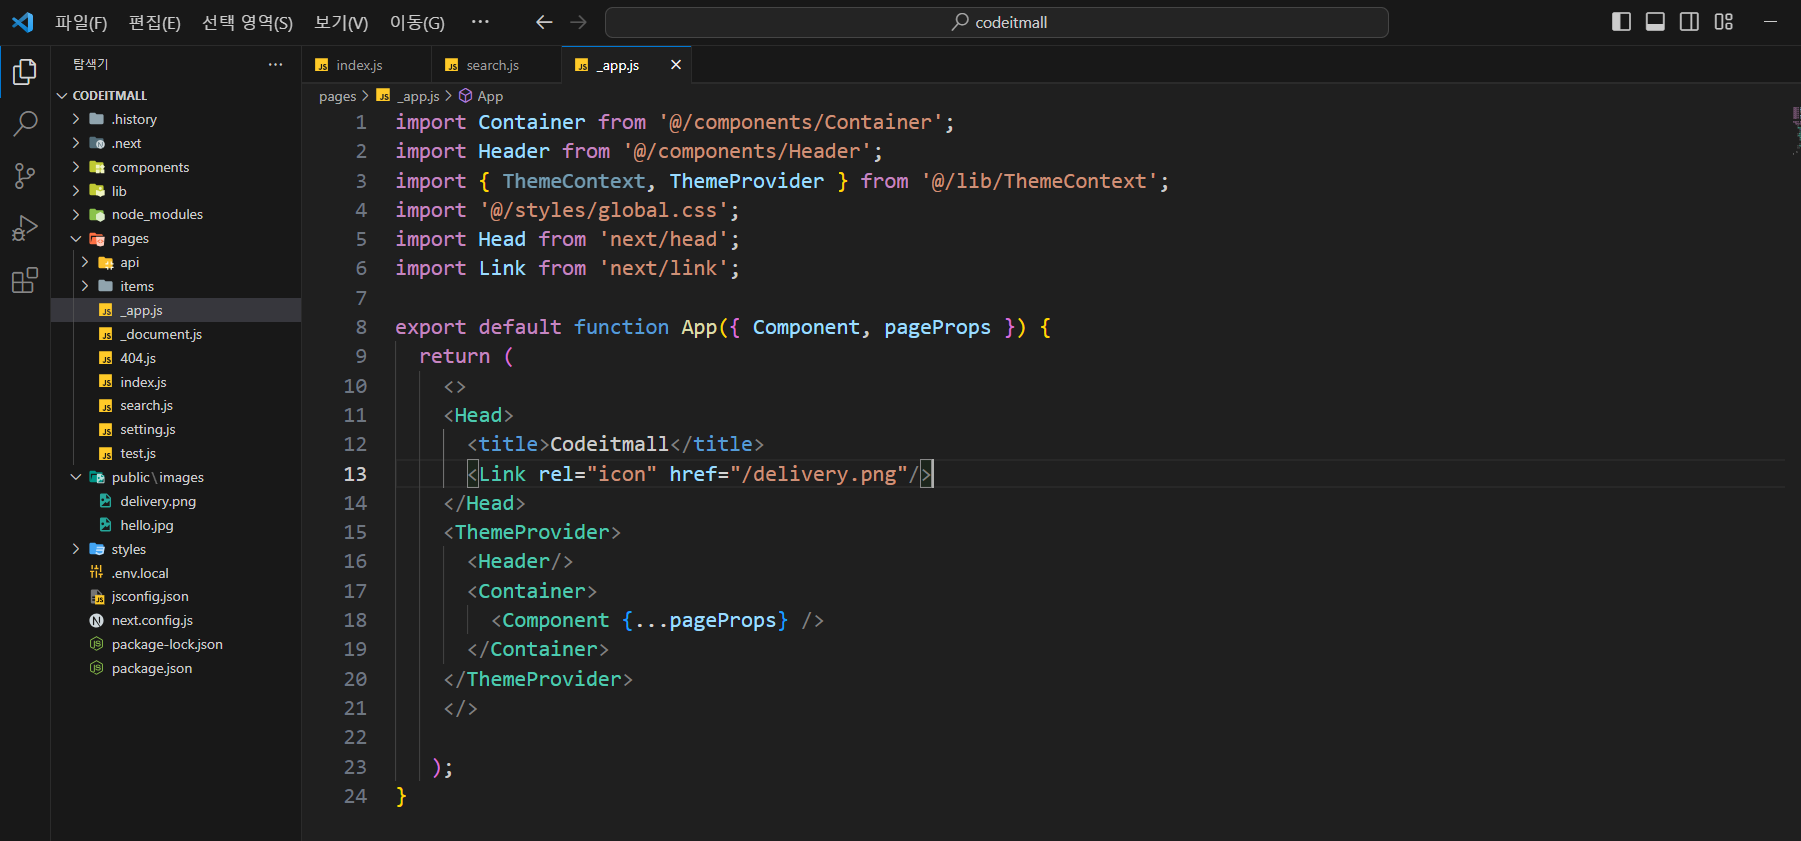This screenshot has width=1801, height=841.
Task: Open Explorer more actions ellipsis
Action: tap(275, 64)
